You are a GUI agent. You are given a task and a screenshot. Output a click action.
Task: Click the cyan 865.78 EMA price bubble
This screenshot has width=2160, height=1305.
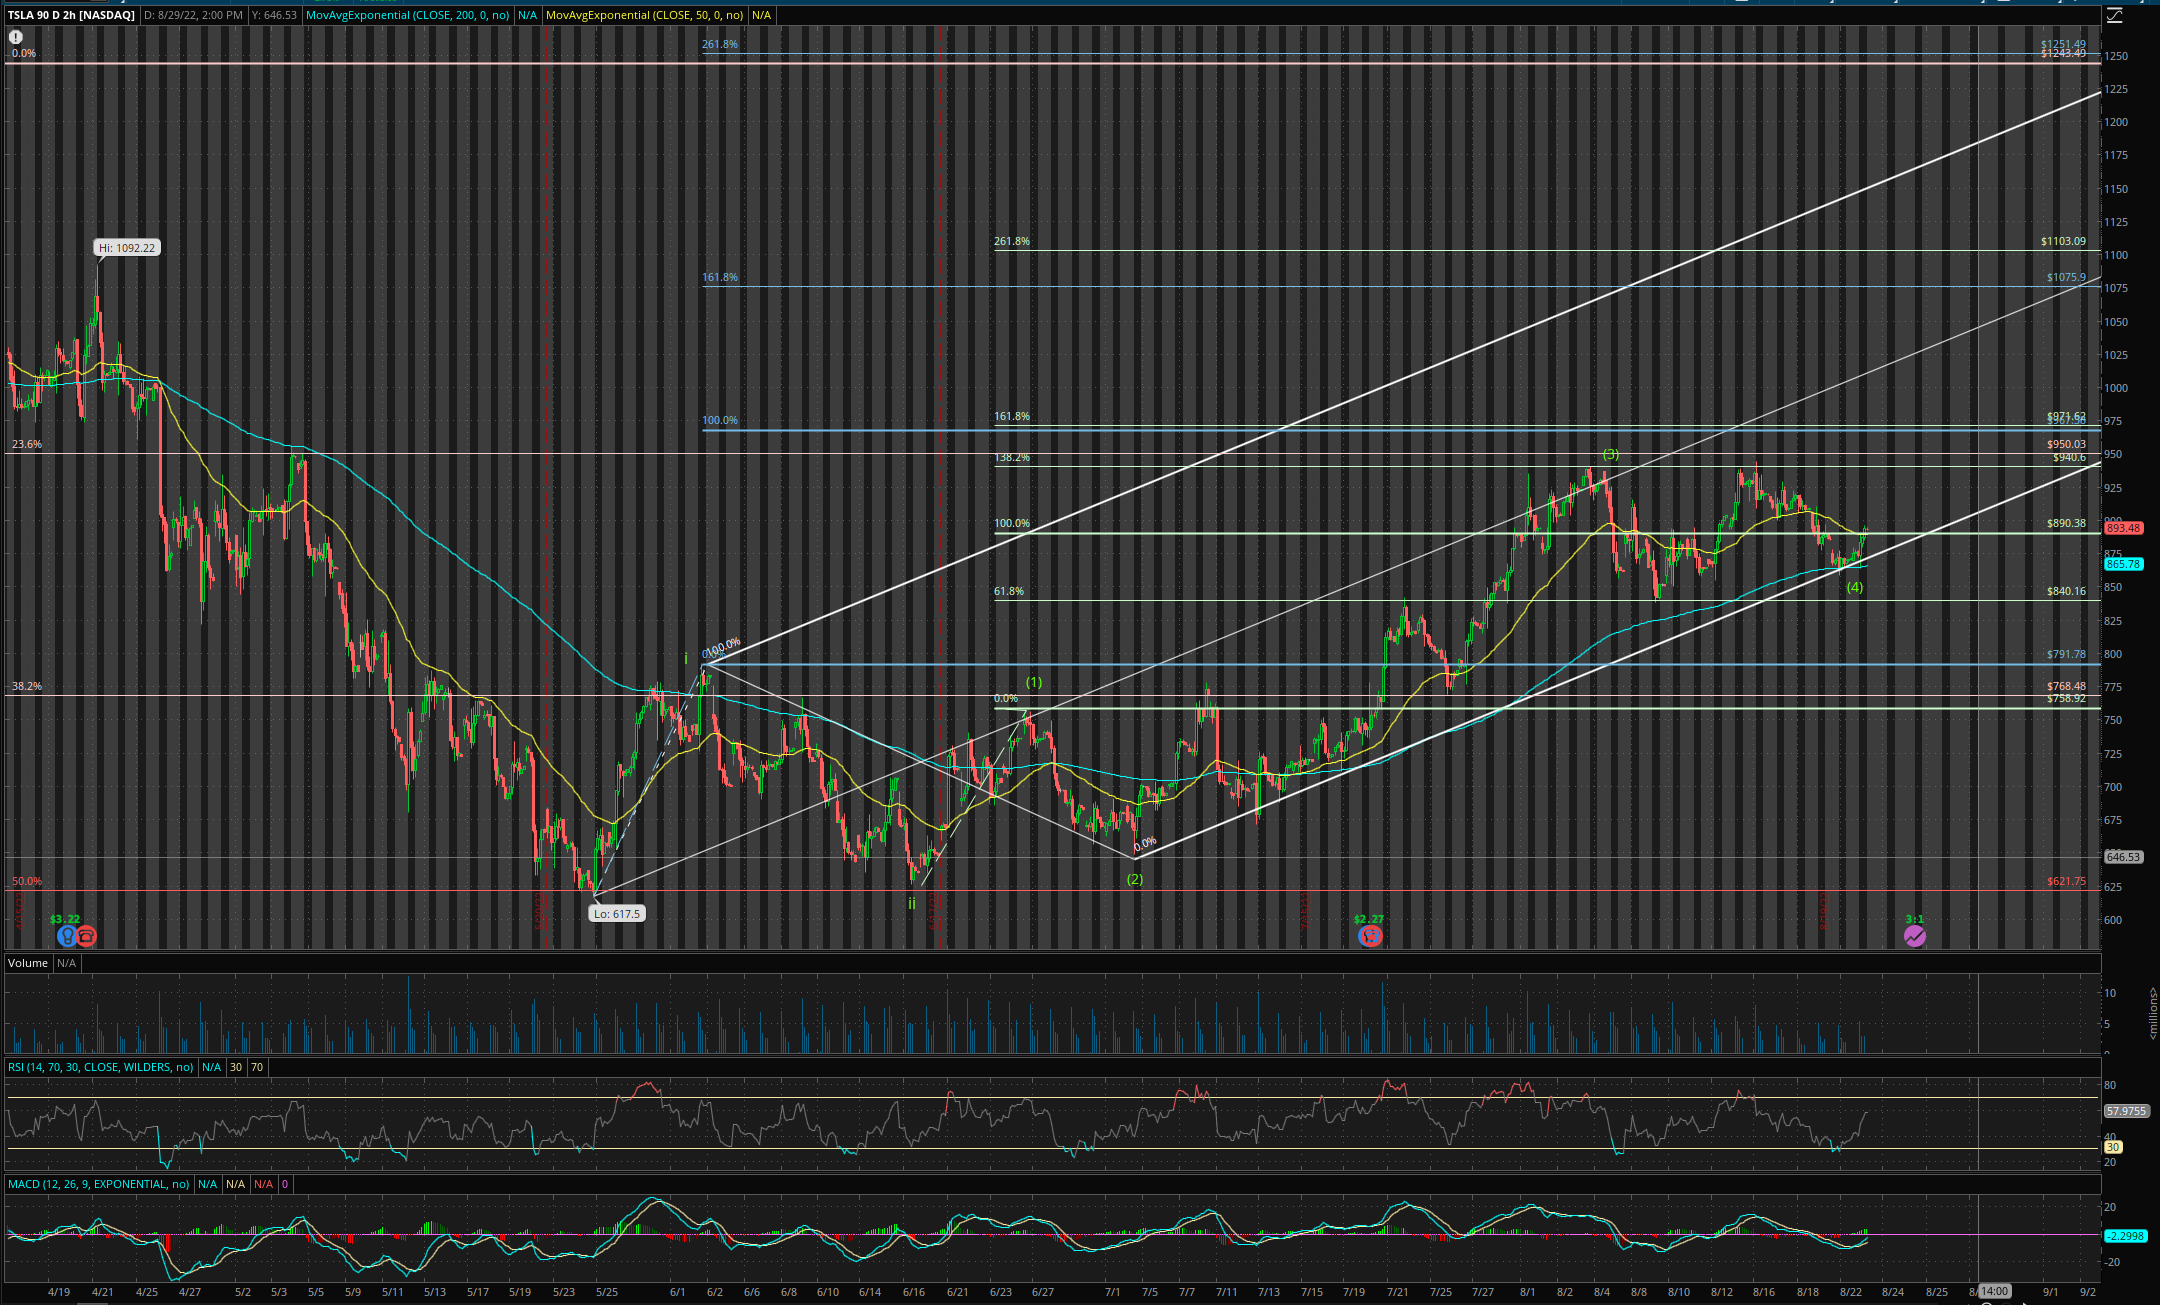click(x=2123, y=564)
